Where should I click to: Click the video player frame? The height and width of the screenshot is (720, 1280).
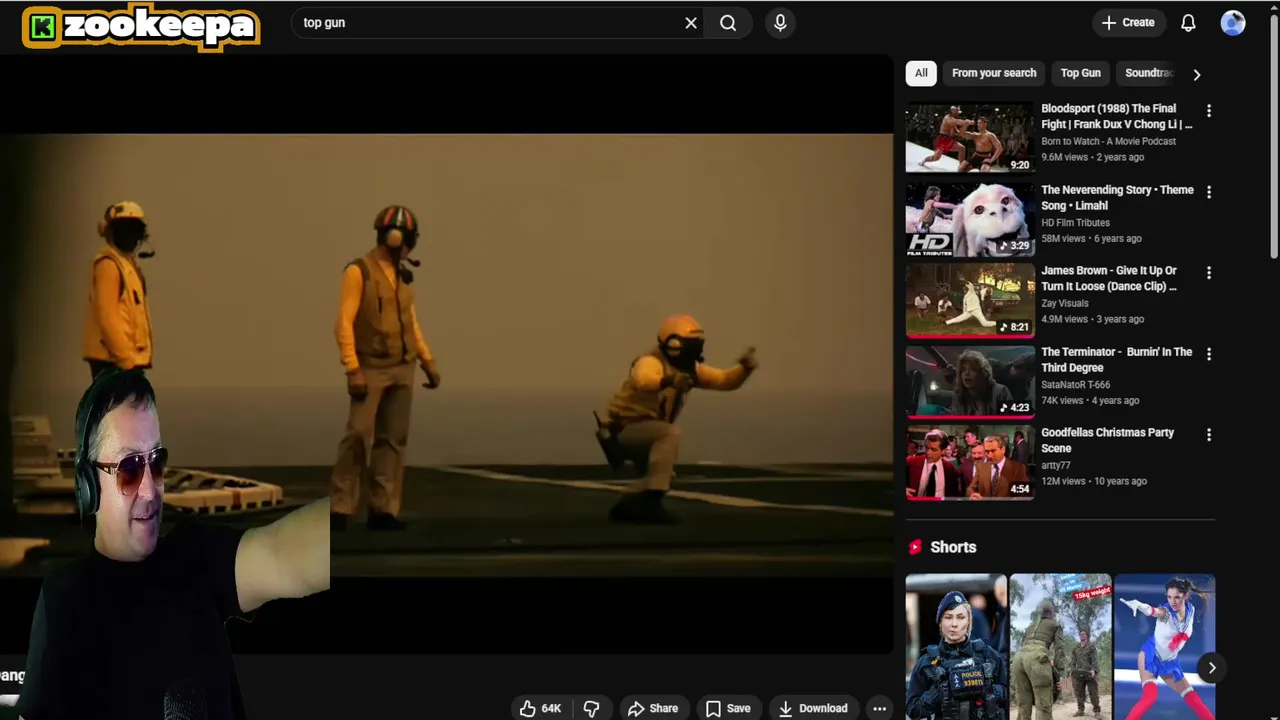point(447,354)
